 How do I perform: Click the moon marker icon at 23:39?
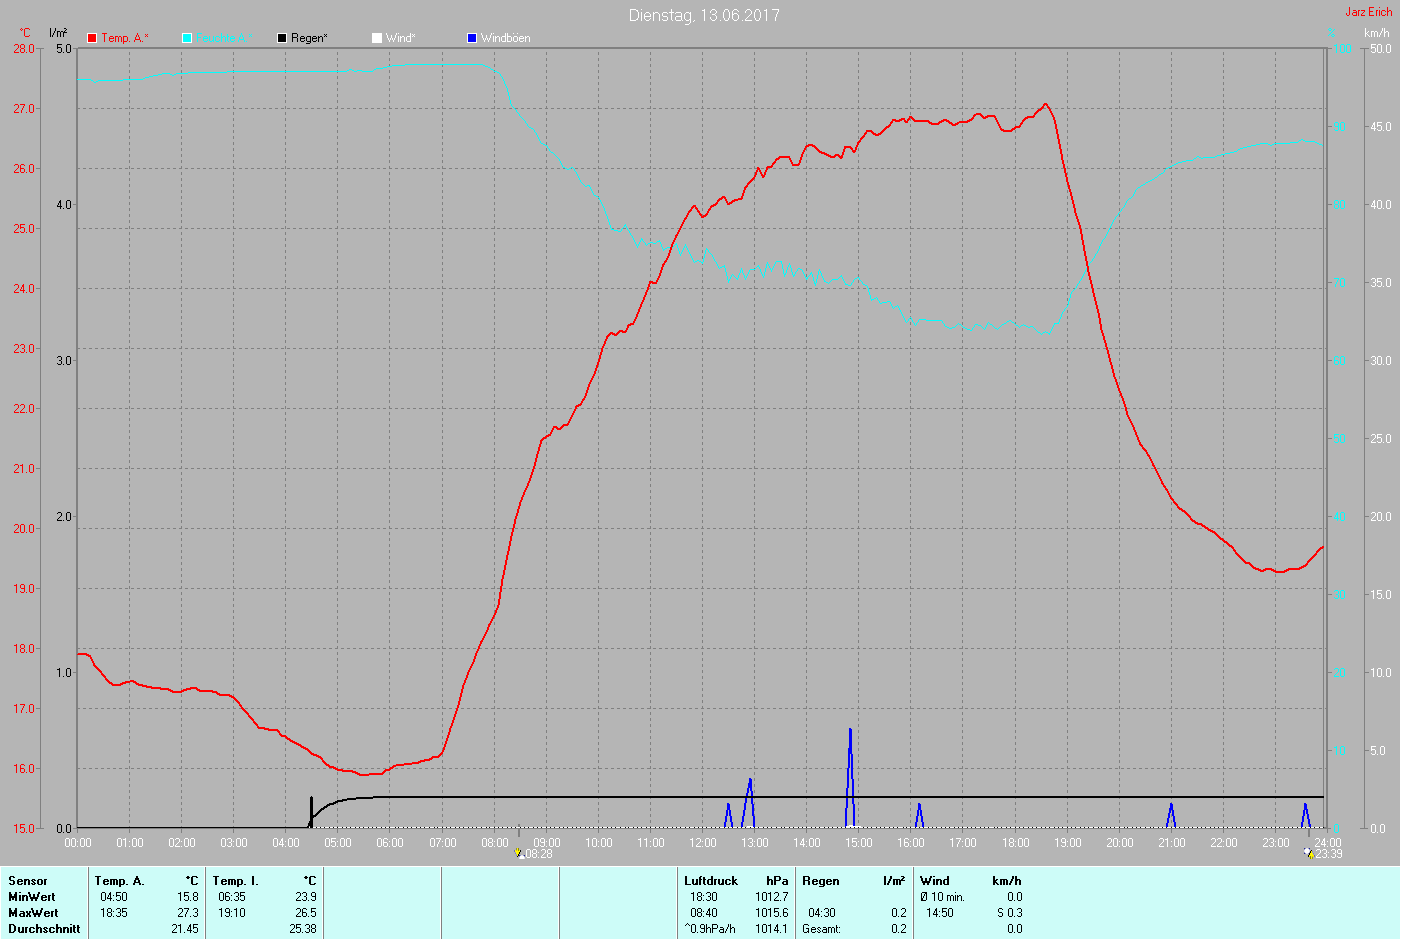(1308, 853)
